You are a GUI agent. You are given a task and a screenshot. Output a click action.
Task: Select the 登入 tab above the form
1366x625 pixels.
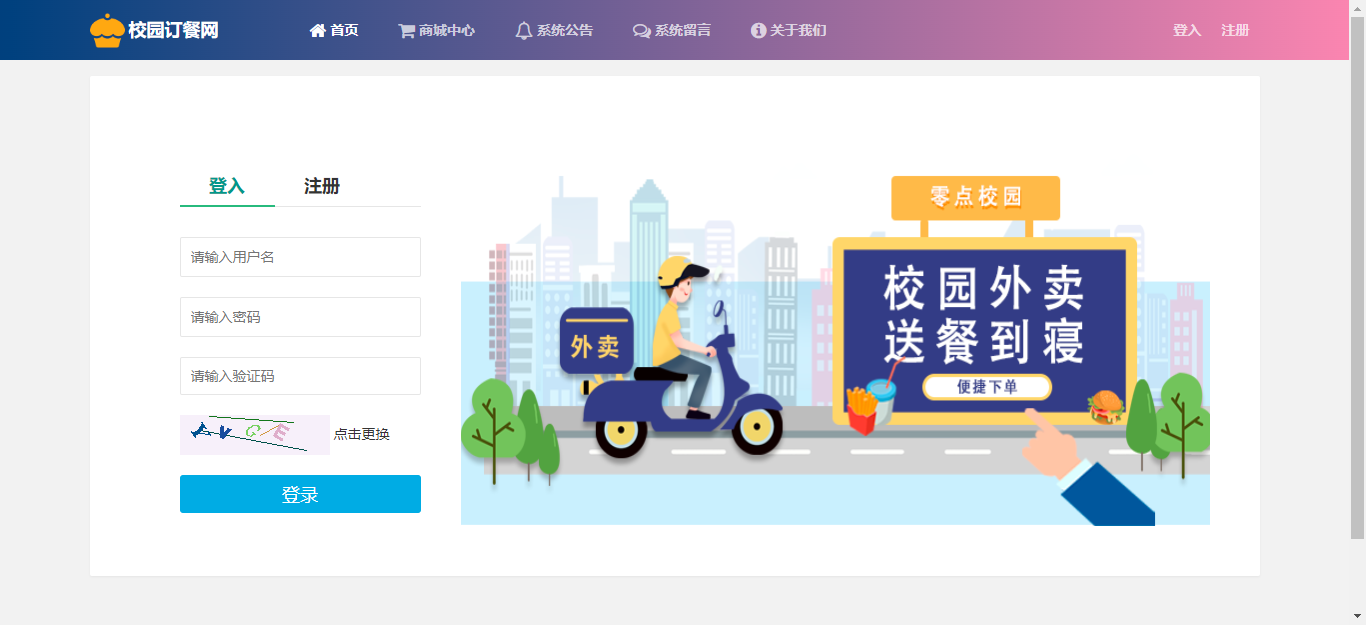coord(227,186)
